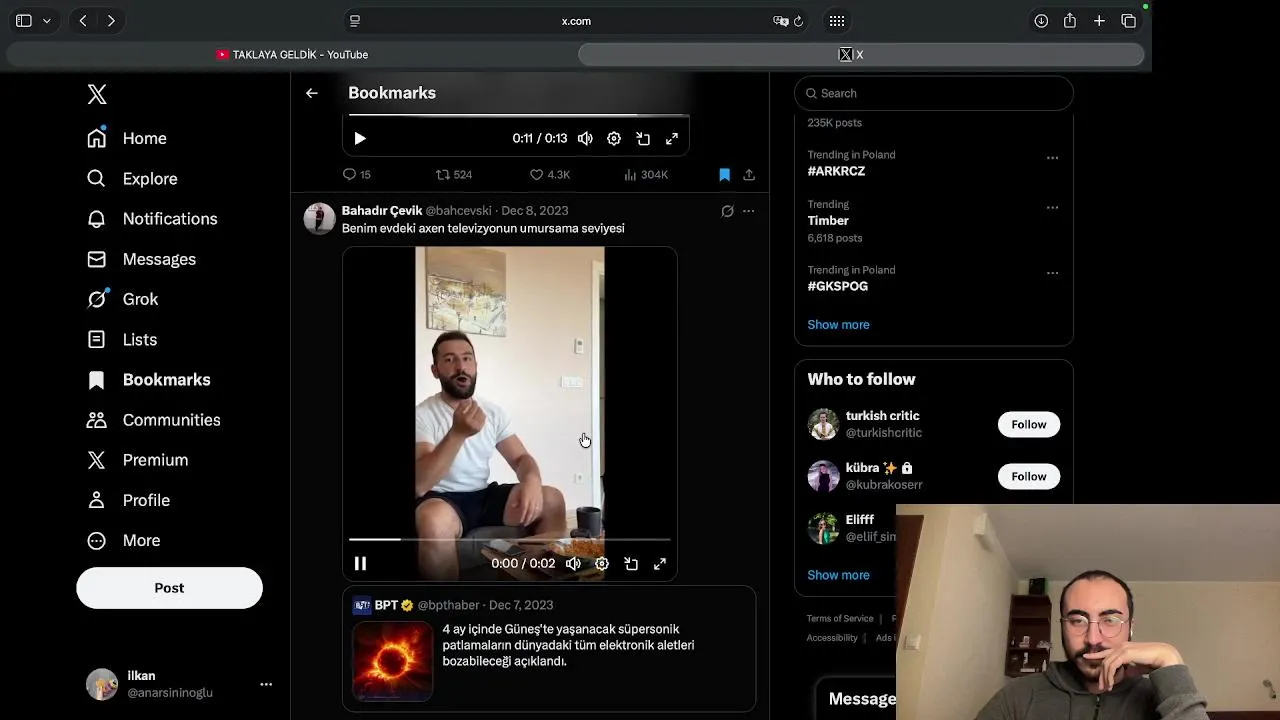The width and height of the screenshot is (1280, 720).
Task: Open Grok from sidebar
Action: pyautogui.click(x=122, y=299)
